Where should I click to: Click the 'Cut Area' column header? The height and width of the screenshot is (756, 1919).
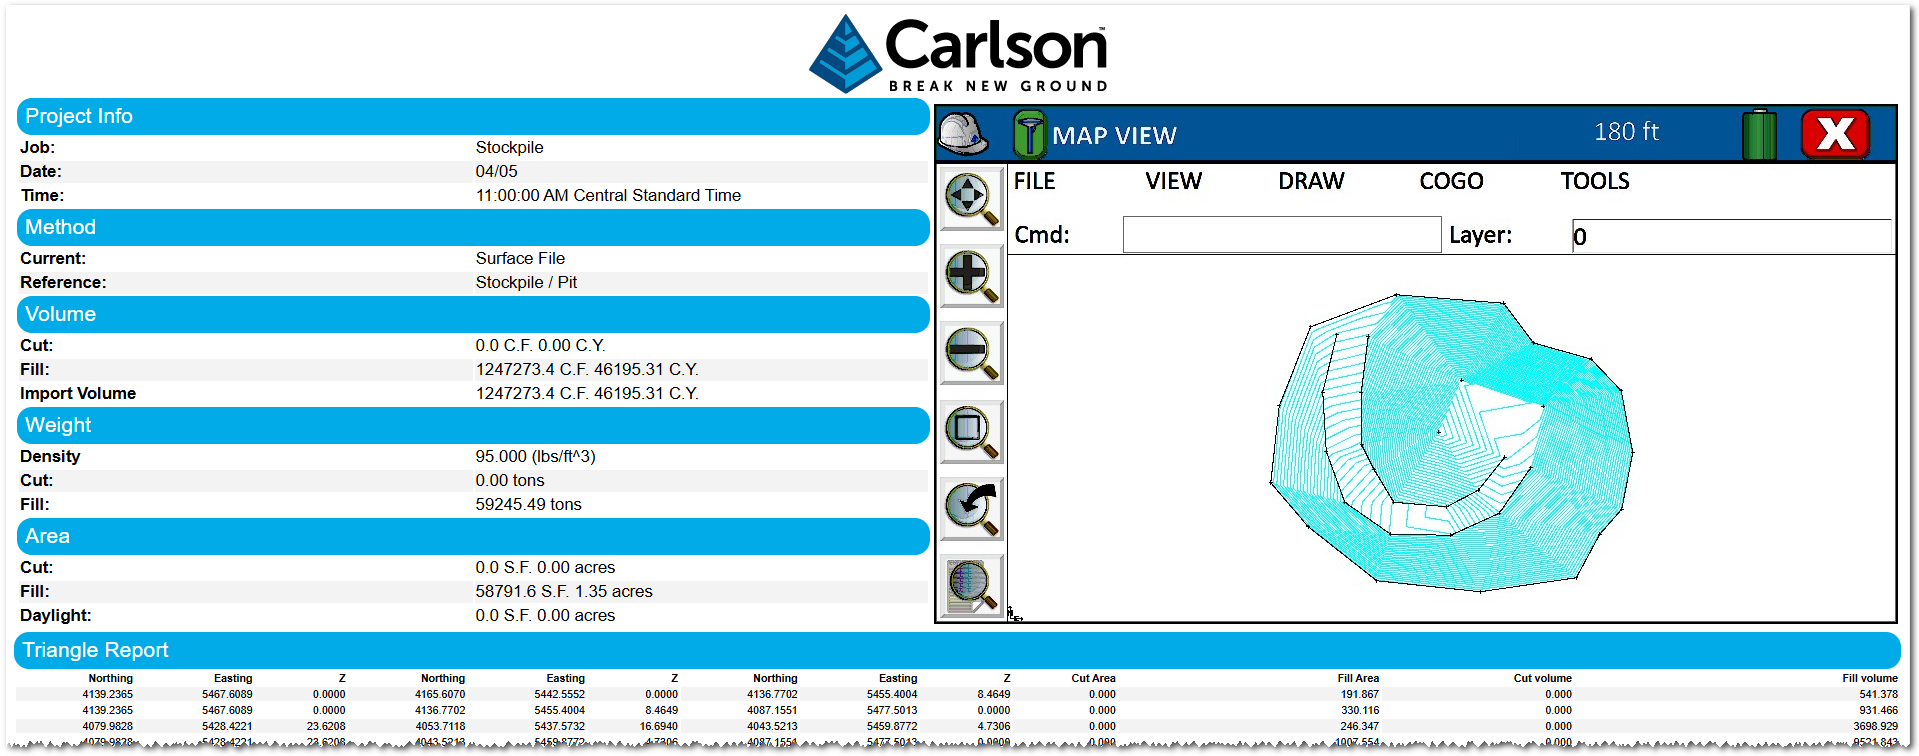pyautogui.click(x=1093, y=678)
